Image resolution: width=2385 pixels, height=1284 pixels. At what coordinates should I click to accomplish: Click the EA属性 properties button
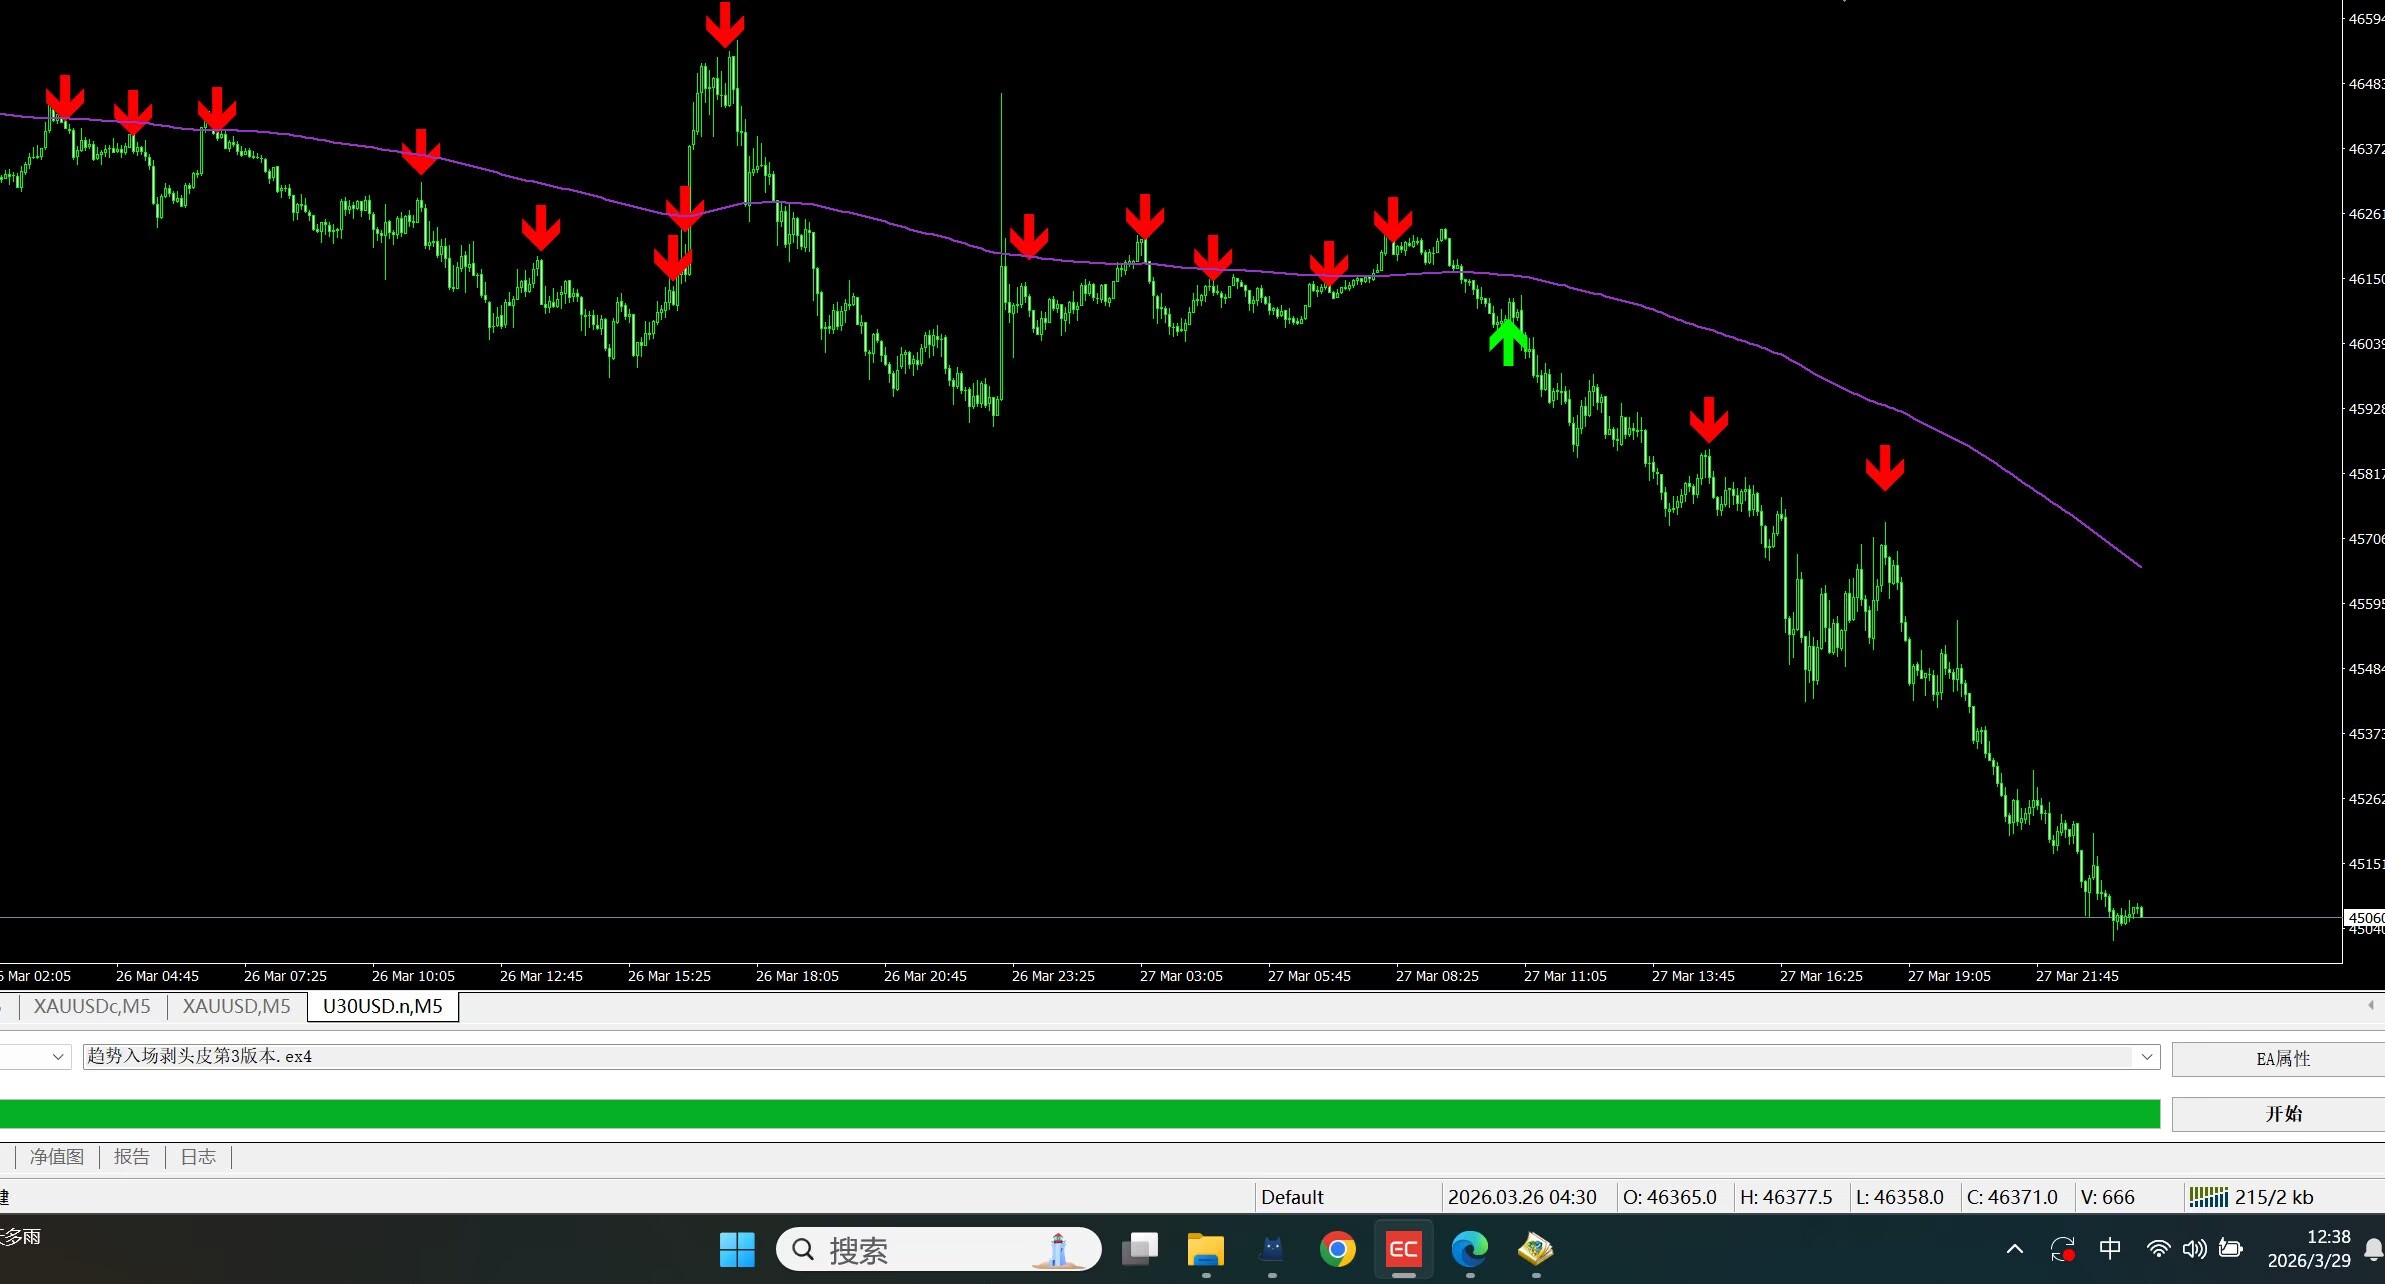pos(2282,1058)
